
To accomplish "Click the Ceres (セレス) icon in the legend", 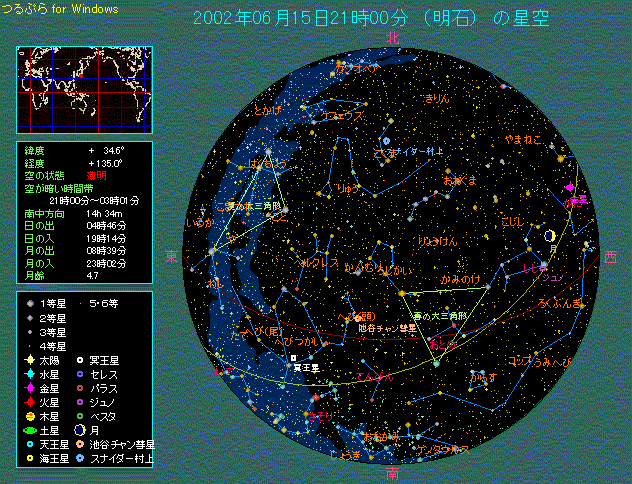I will tap(80, 374).
